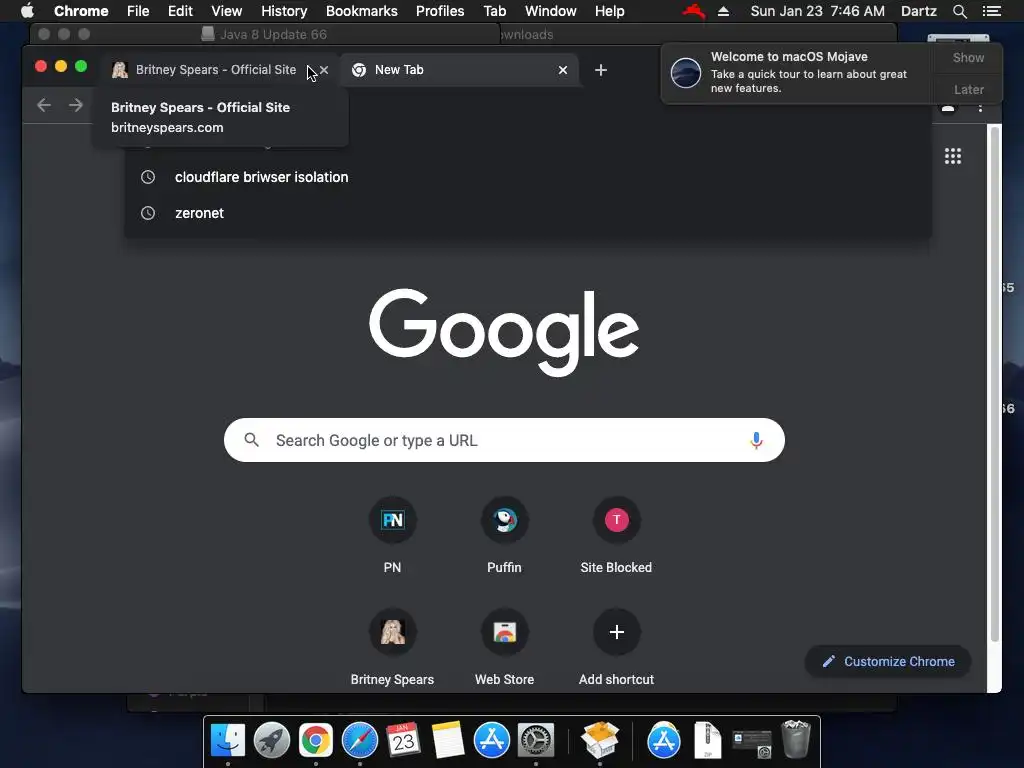Open the Chrome profile avatar

[948, 107]
